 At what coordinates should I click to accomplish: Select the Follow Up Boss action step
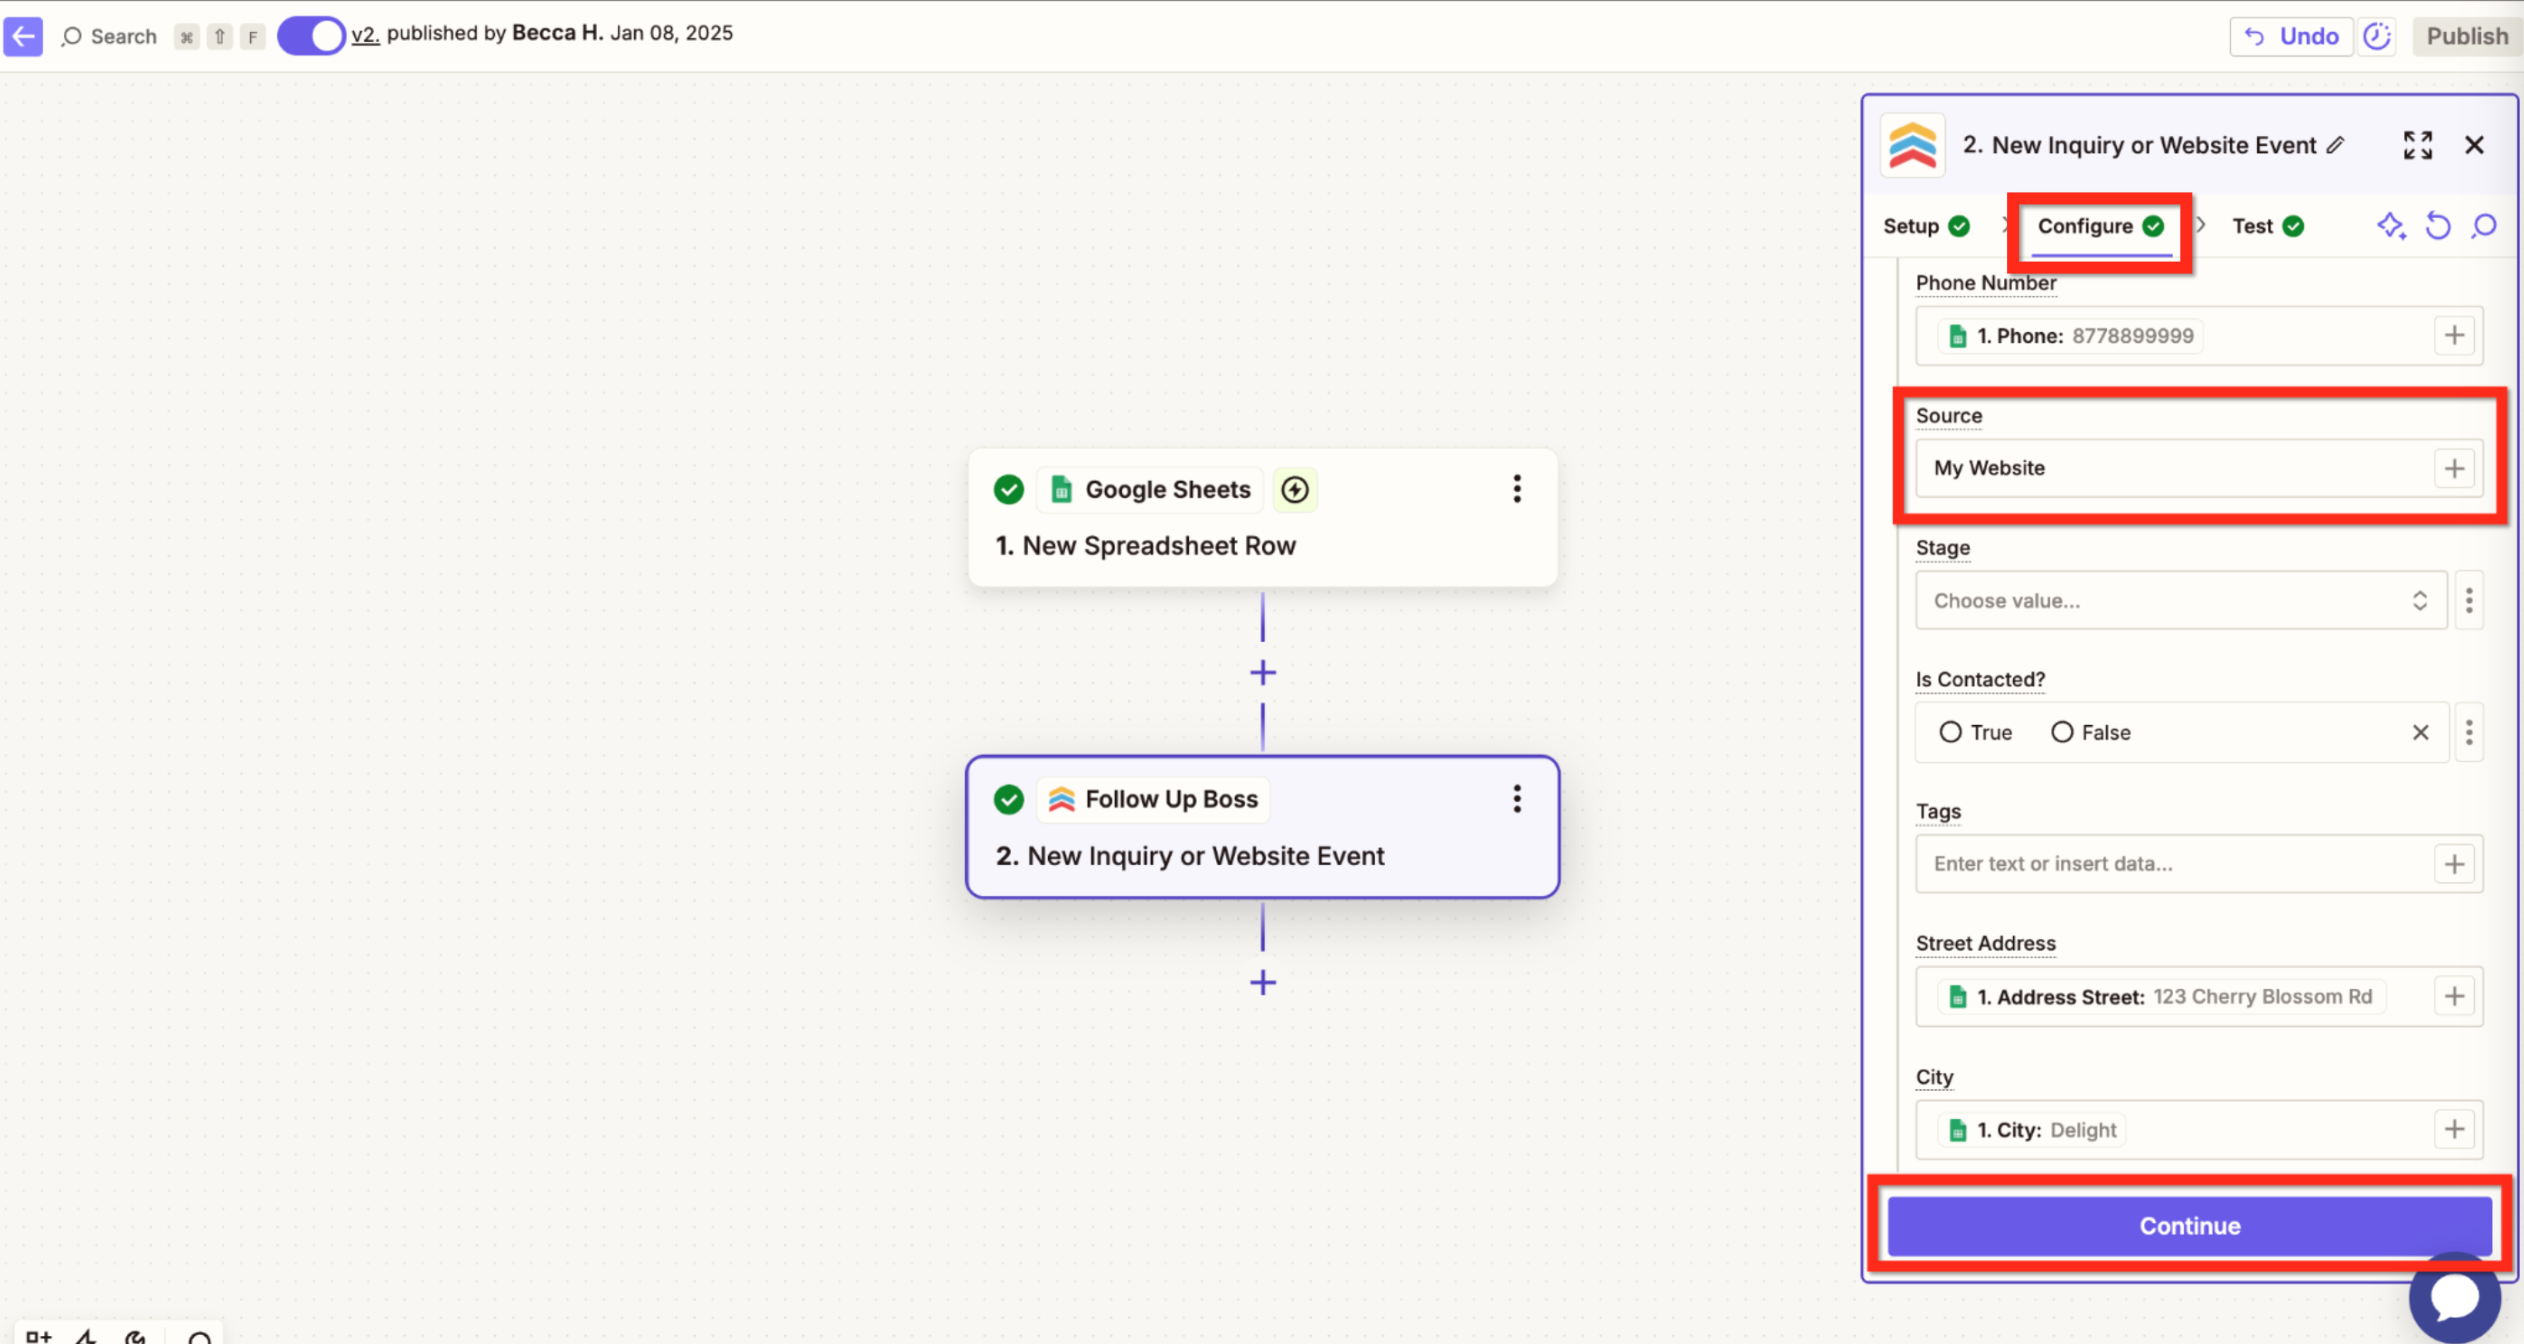[x=1262, y=827]
